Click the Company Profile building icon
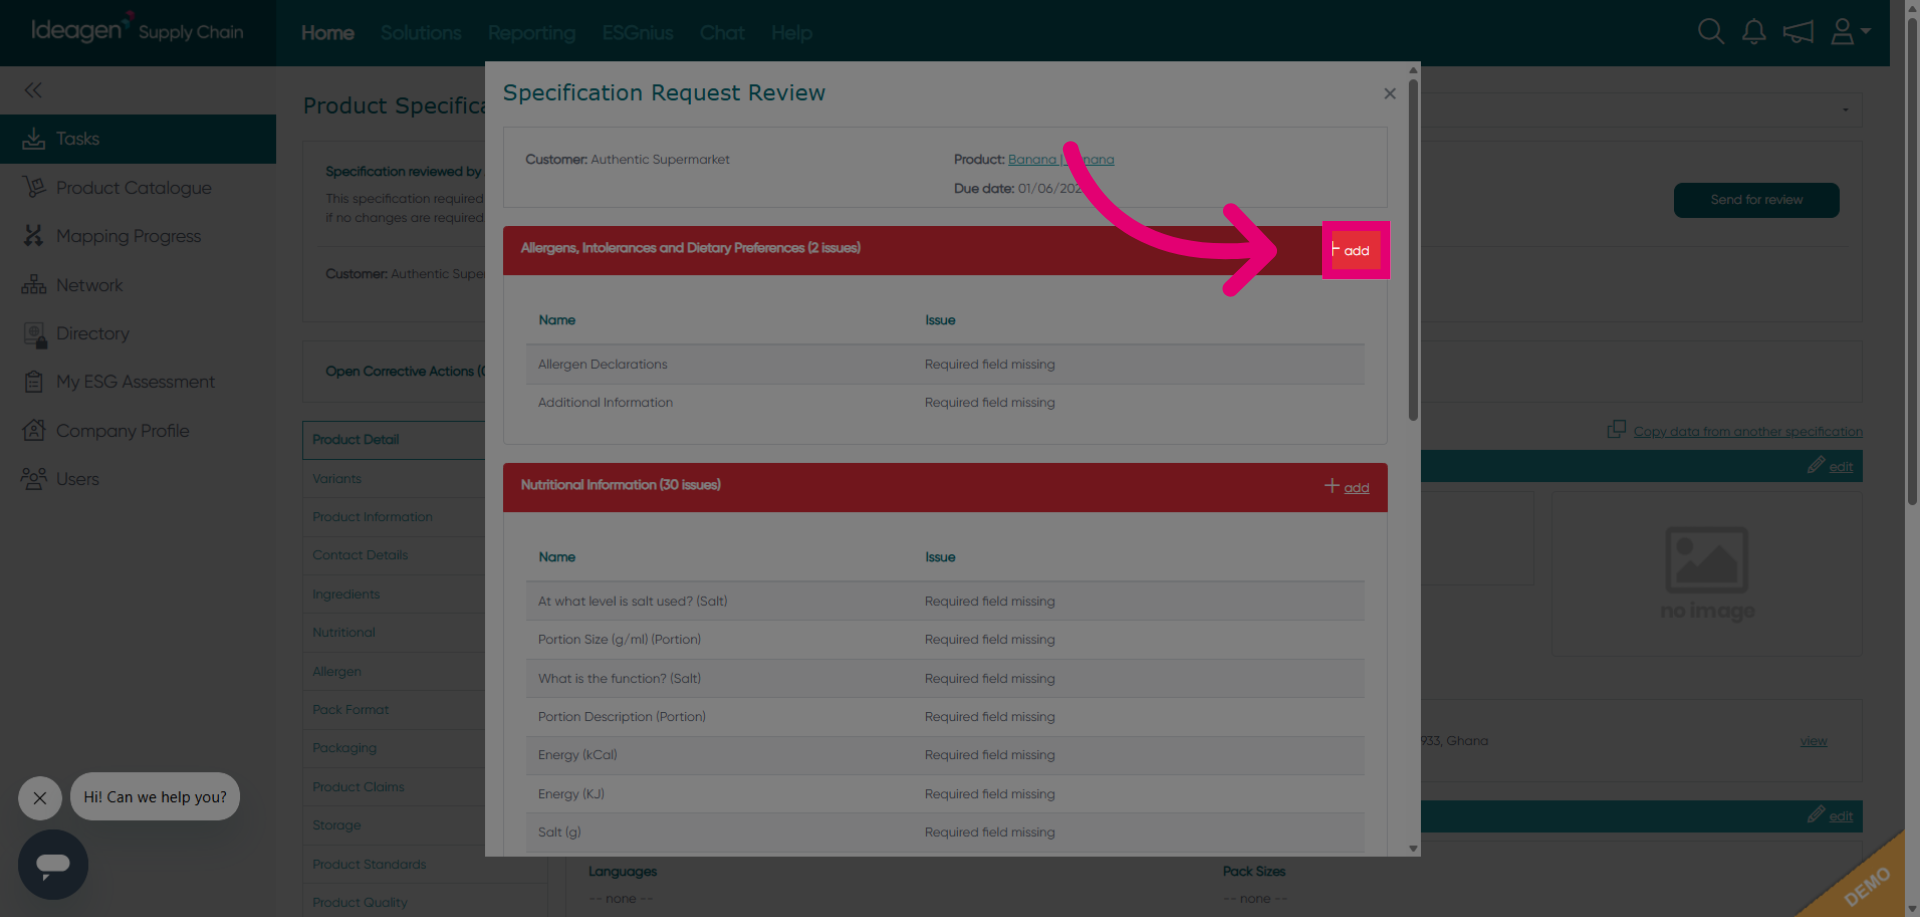1920x917 pixels. tap(34, 430)
